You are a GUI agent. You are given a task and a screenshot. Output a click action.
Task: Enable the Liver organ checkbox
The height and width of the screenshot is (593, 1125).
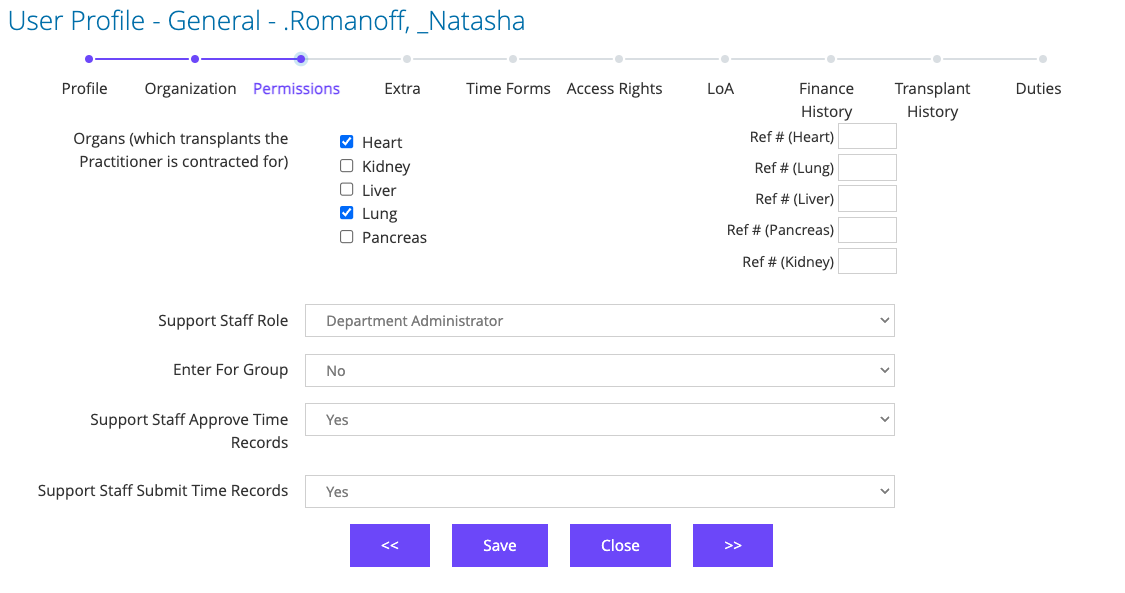pos(347,189)
